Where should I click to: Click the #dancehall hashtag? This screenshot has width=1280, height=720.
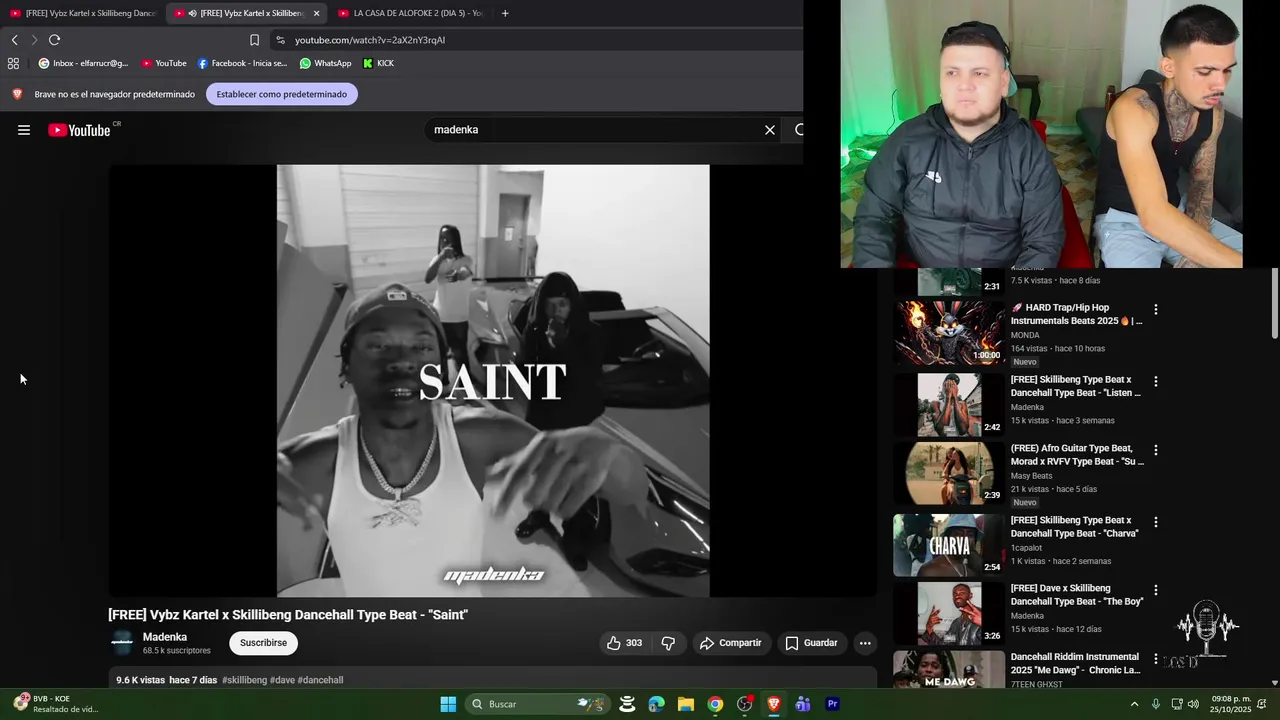[x=320, y=680]
